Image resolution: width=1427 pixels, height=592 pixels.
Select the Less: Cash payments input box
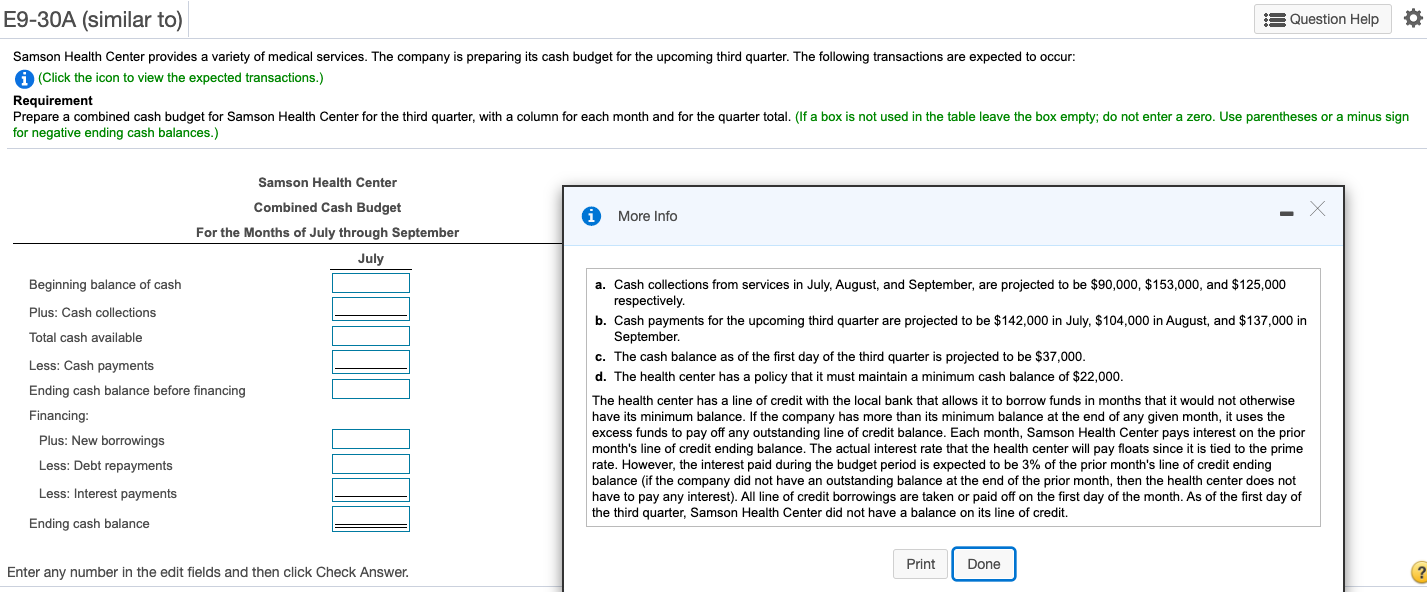(371, 361)
